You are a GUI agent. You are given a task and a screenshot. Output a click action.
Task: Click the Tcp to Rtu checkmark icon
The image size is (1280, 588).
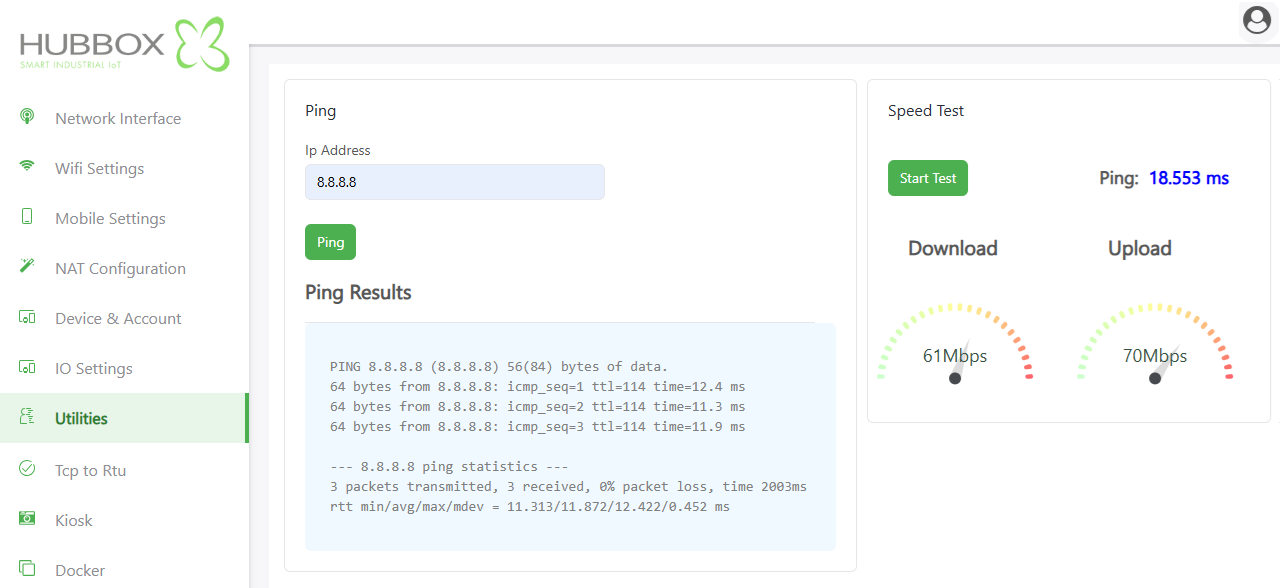pyautogui.click(x=27, y=469)
